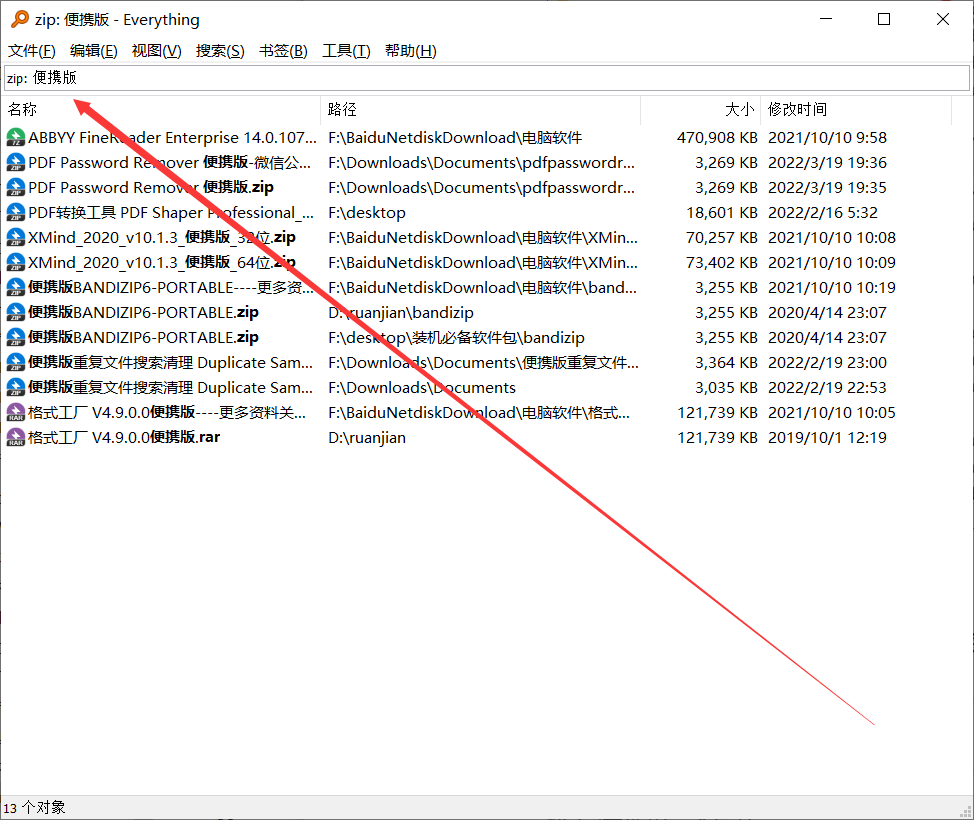Select PDF Password Remover 便携版-微信公 file name
This screenshot has height=820, width=974.
(x=170, y=163)
